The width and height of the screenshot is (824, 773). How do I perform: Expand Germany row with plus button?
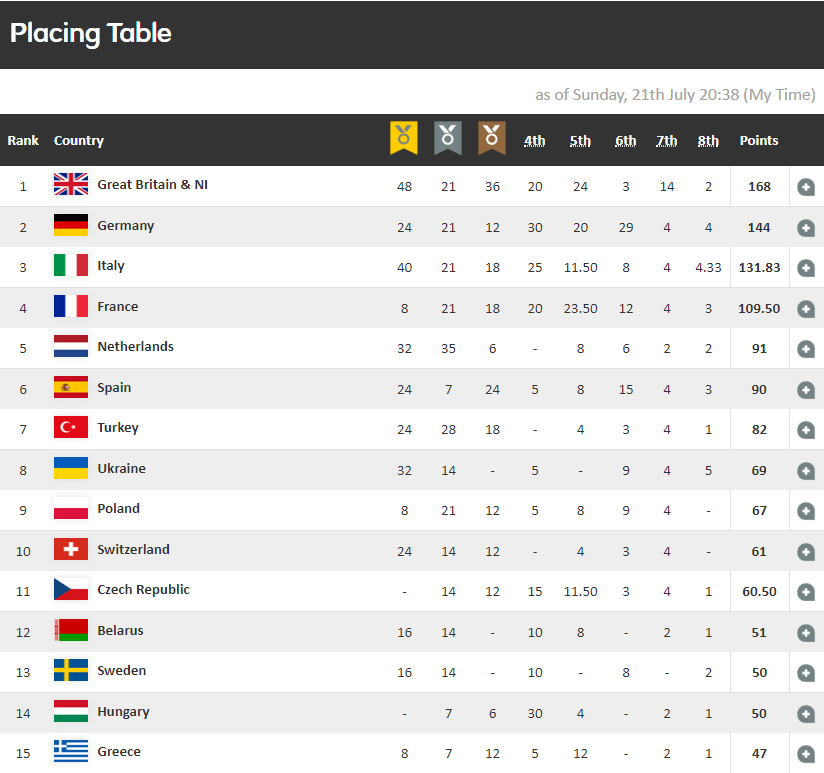tap(806, 228)
